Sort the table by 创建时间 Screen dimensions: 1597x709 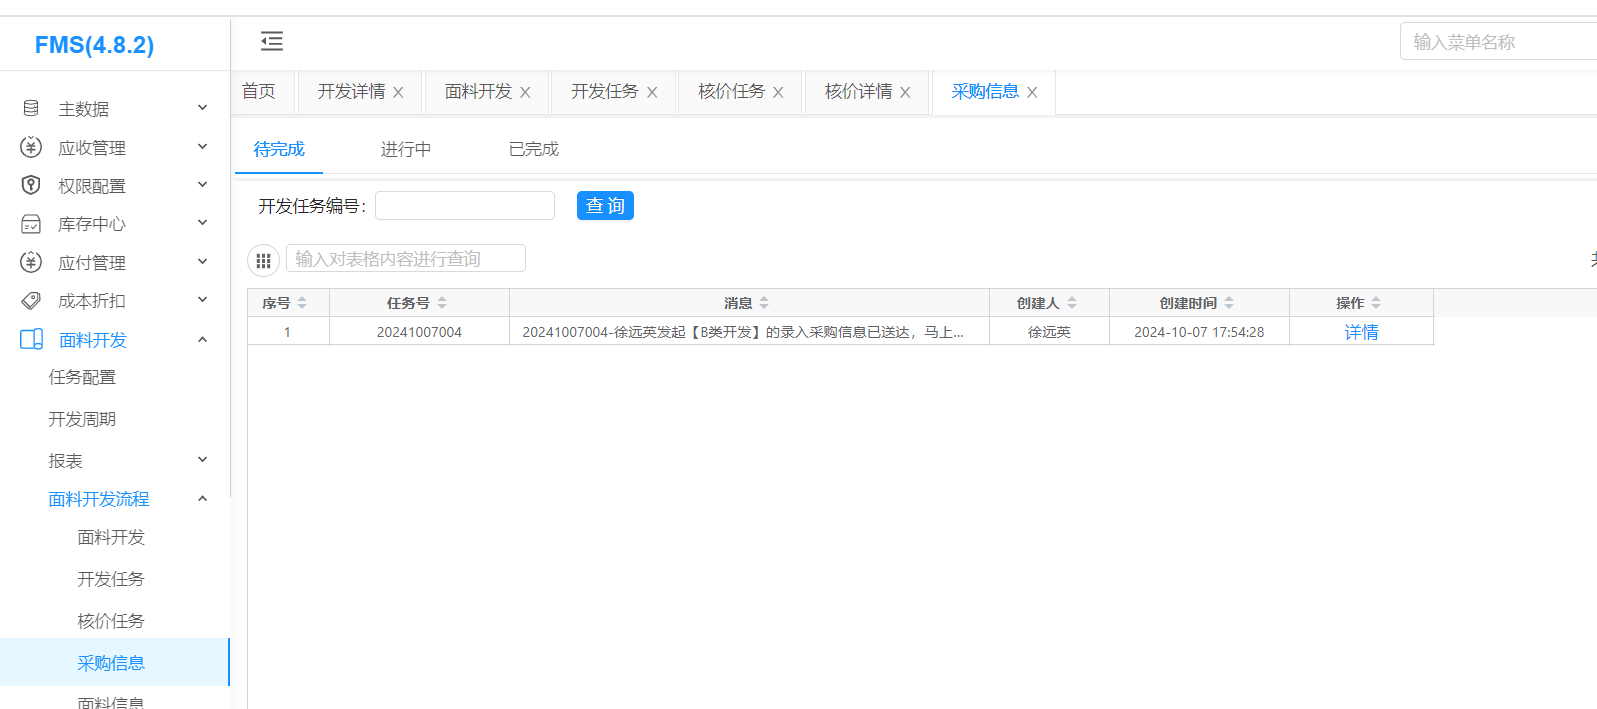click(1229, 303)
